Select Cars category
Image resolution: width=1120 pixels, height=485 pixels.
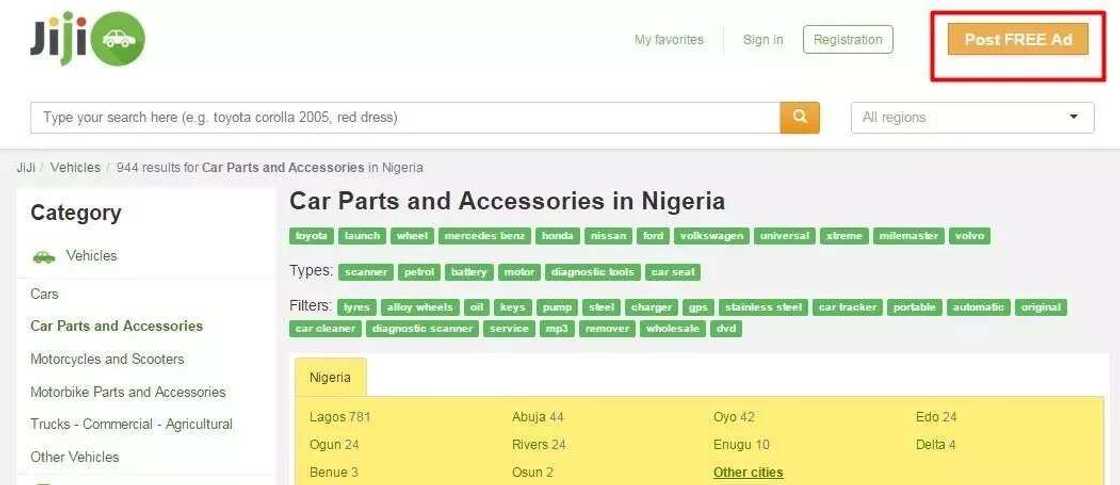44,294
